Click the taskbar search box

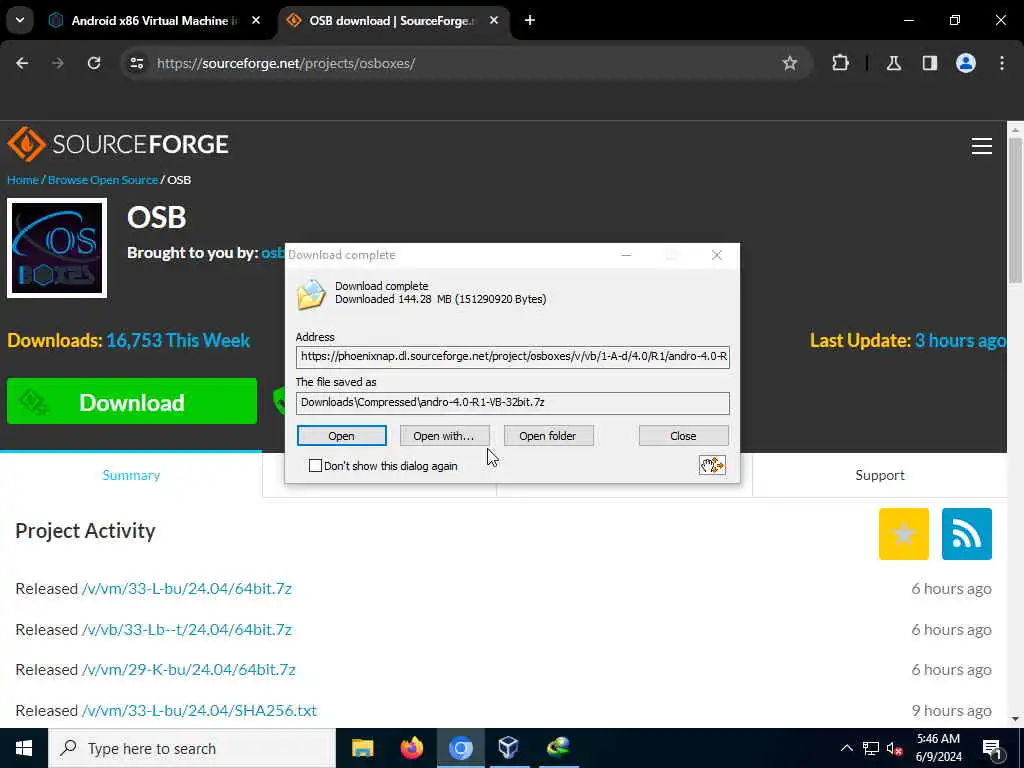click(192, 748)
